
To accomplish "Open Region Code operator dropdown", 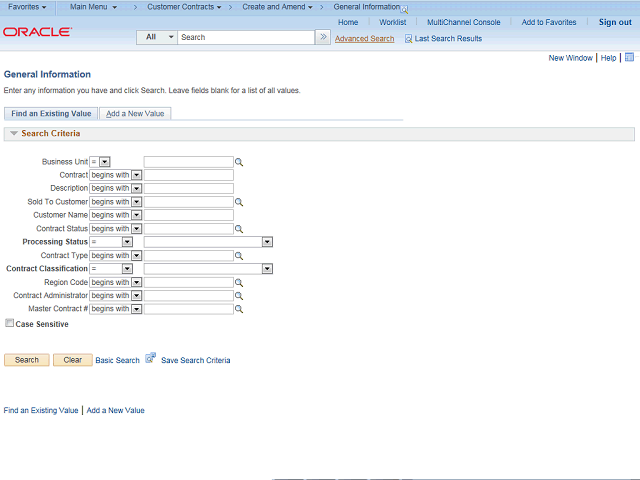I will (137, 282).
